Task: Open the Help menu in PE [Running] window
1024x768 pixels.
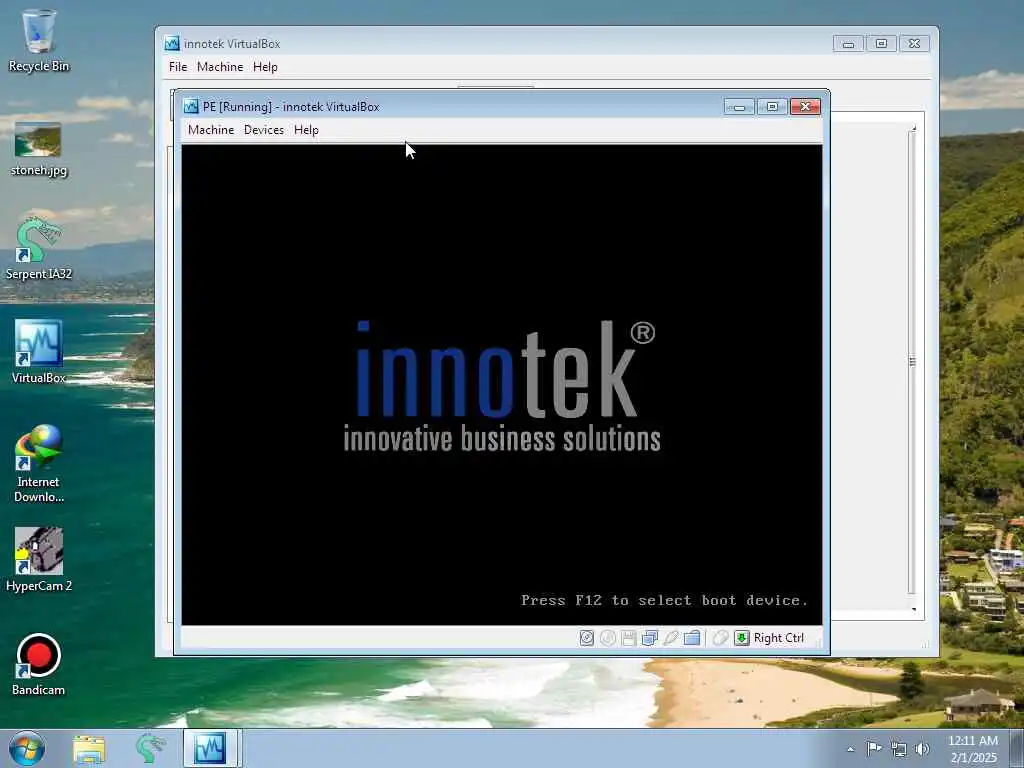Action: 306,130
